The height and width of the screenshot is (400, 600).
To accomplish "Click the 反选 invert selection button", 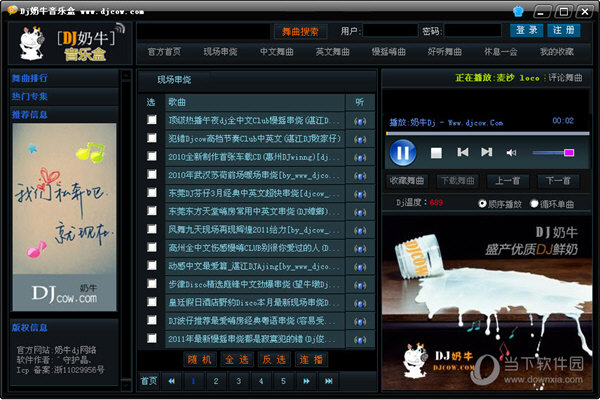I will pyautogui.click(x=274, y=359).
